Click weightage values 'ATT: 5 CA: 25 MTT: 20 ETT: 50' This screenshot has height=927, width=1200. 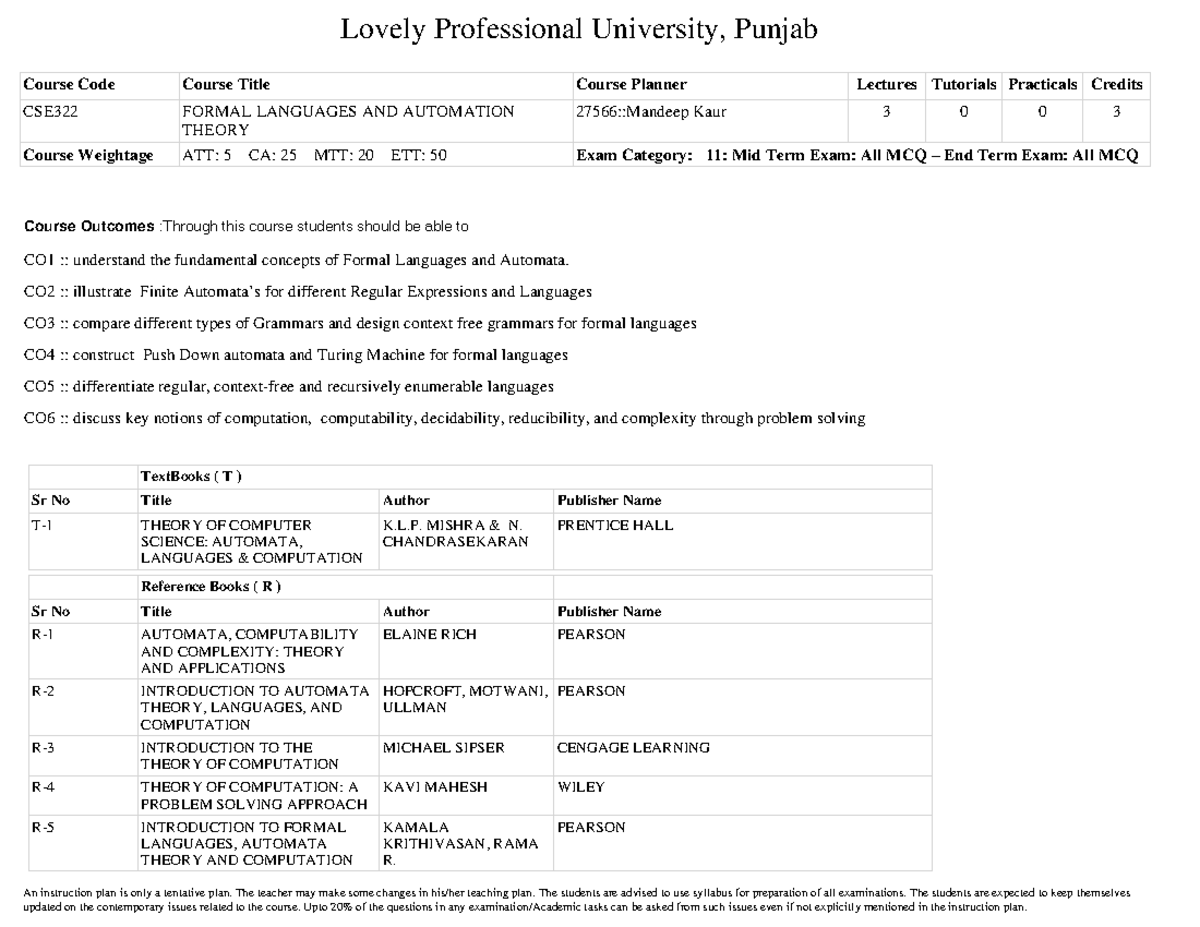pyautogui.click(x=314, y=155)
